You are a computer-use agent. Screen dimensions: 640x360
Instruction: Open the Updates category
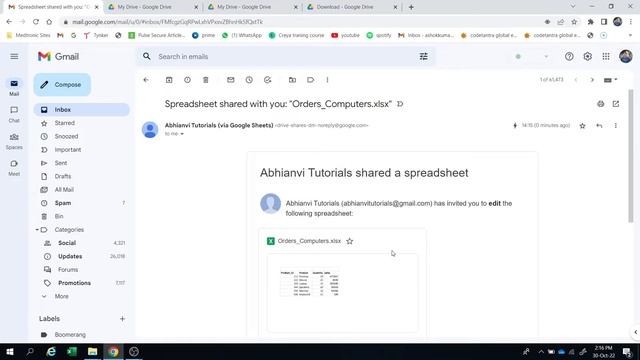click(70, 256)
